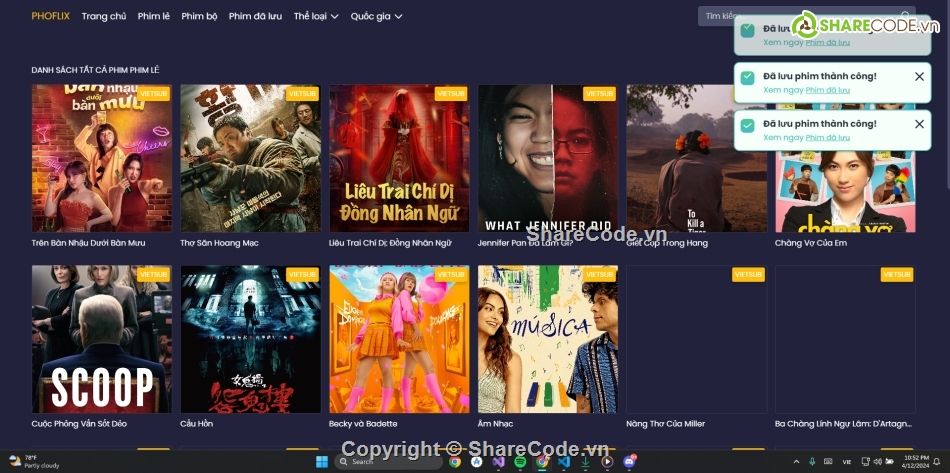Go to Trang chủ page
The width and height of the screenshot is (950, 473).
click(104, 16)
